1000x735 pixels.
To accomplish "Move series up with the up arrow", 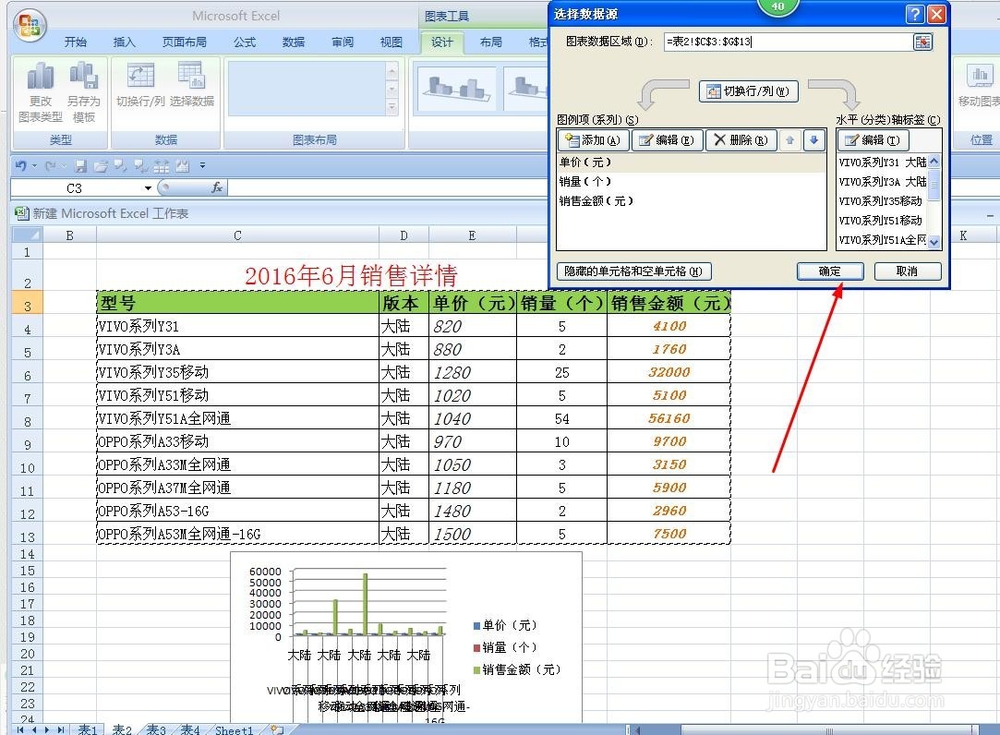I will pos(790,140).
